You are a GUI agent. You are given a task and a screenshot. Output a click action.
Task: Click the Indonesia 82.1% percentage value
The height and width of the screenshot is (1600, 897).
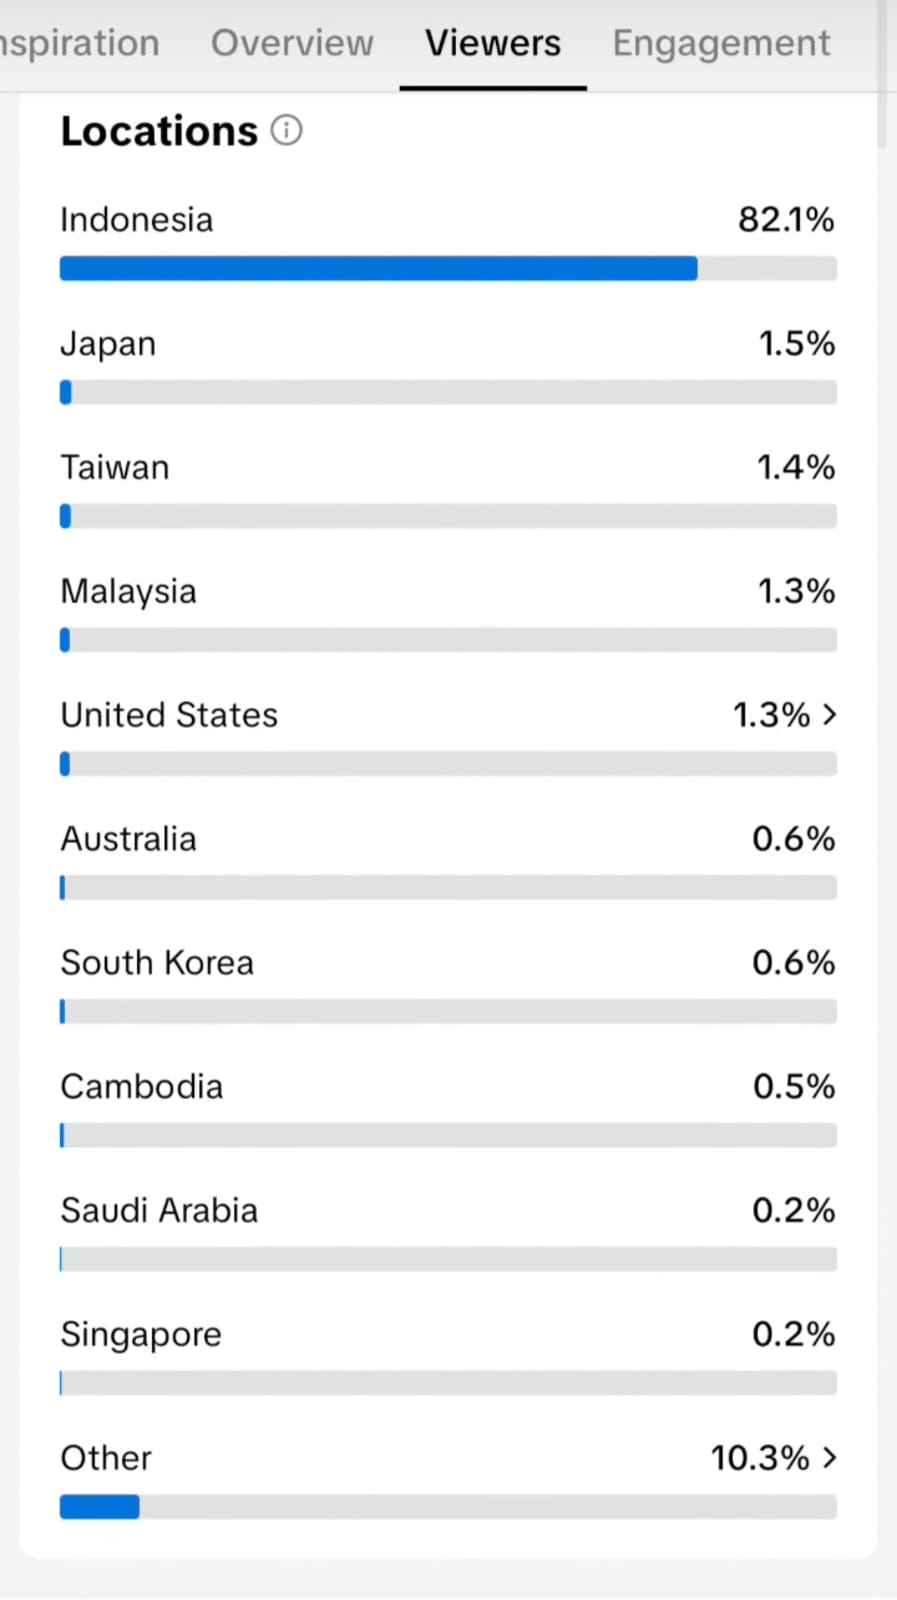(786, 220)
